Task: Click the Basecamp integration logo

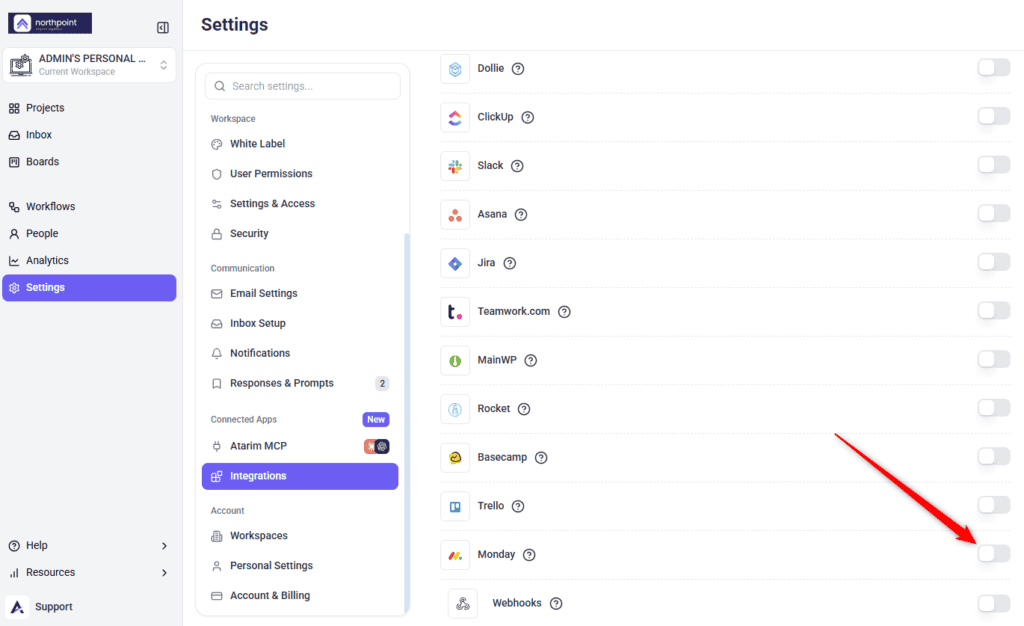Action: point(455,458)
